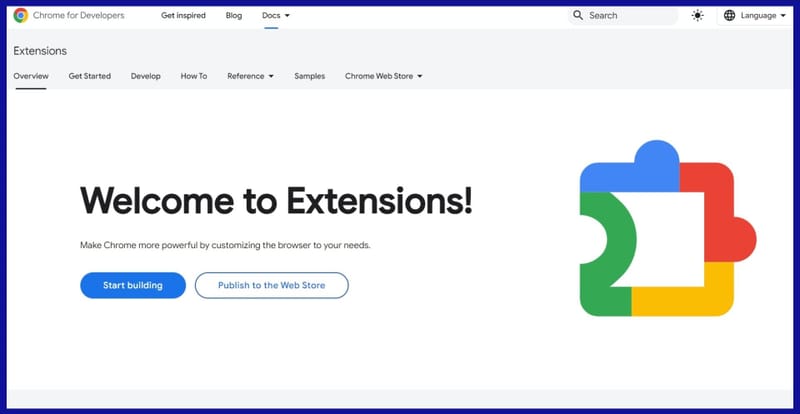Open the Samples tab
This screenshot has height=414, width=800.
point(309,76)
